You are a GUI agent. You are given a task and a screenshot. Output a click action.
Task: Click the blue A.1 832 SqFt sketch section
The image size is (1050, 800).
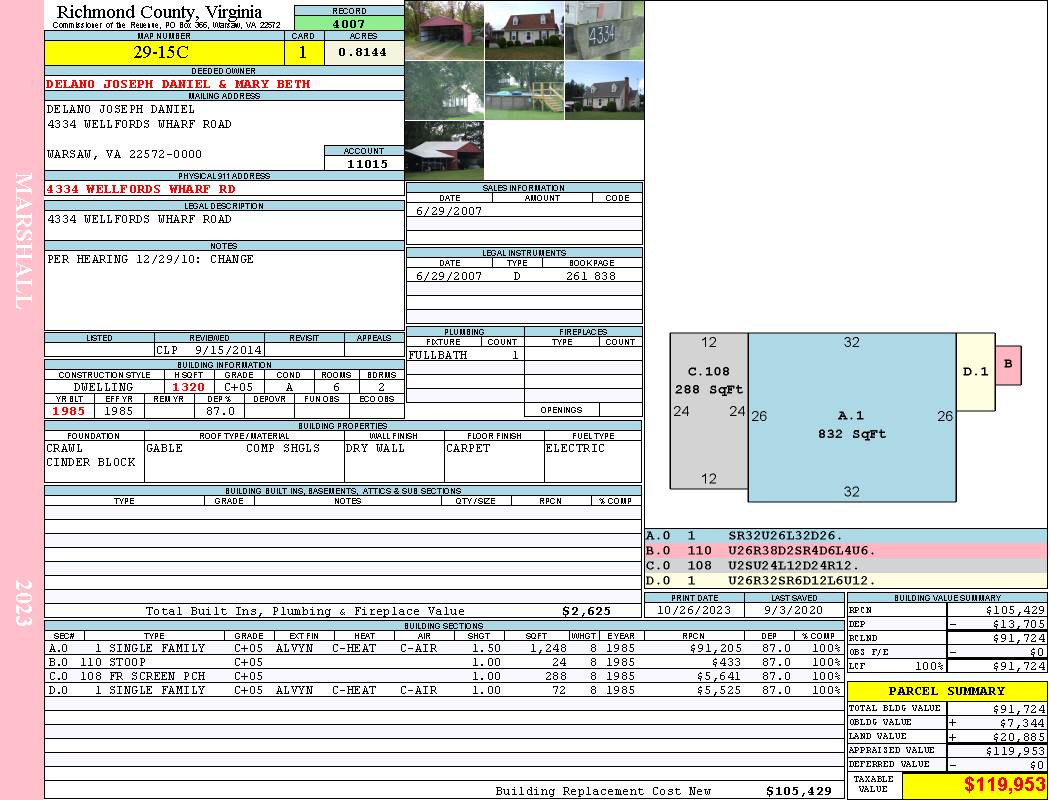851,420
